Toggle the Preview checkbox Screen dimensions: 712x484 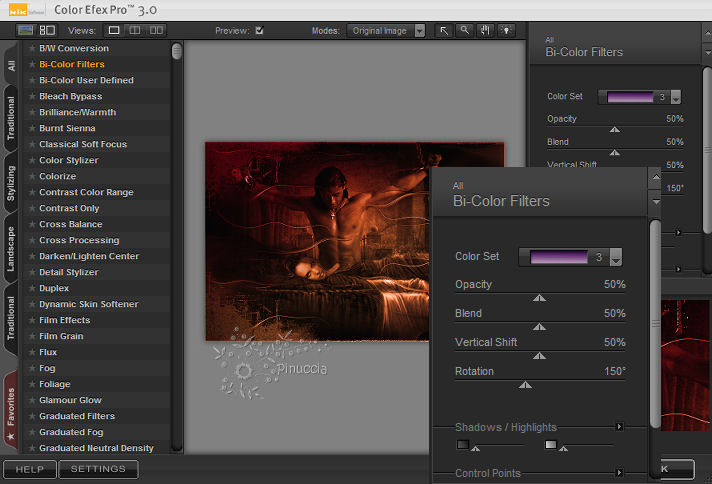pos(260,30)
